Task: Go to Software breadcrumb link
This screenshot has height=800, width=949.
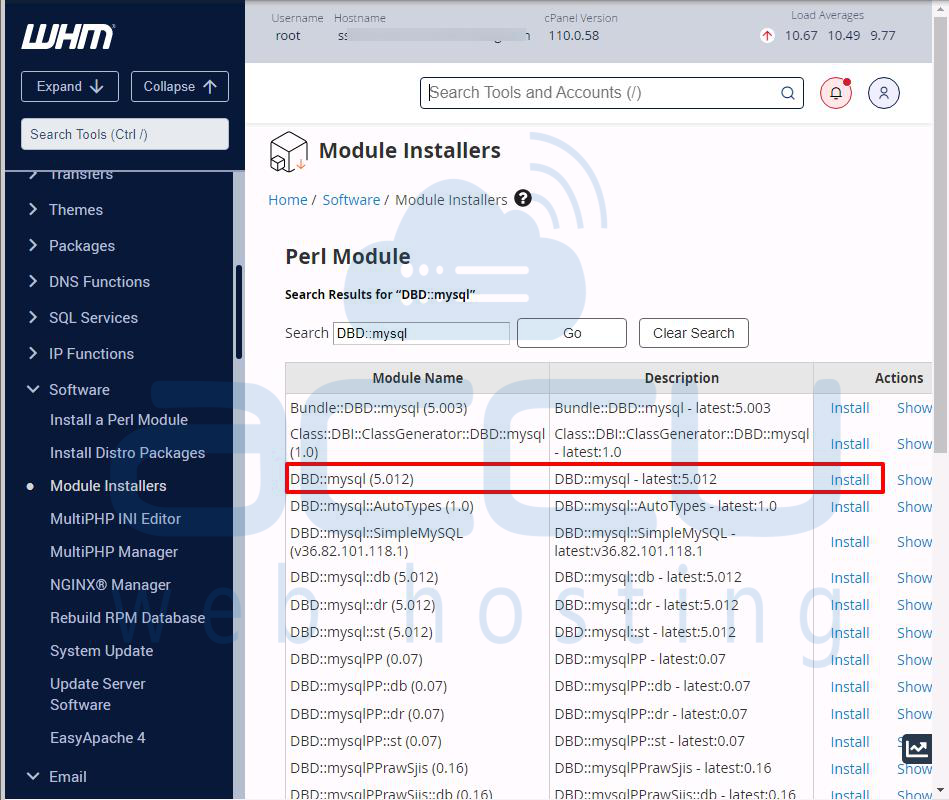Action: [x=351, y=200]
